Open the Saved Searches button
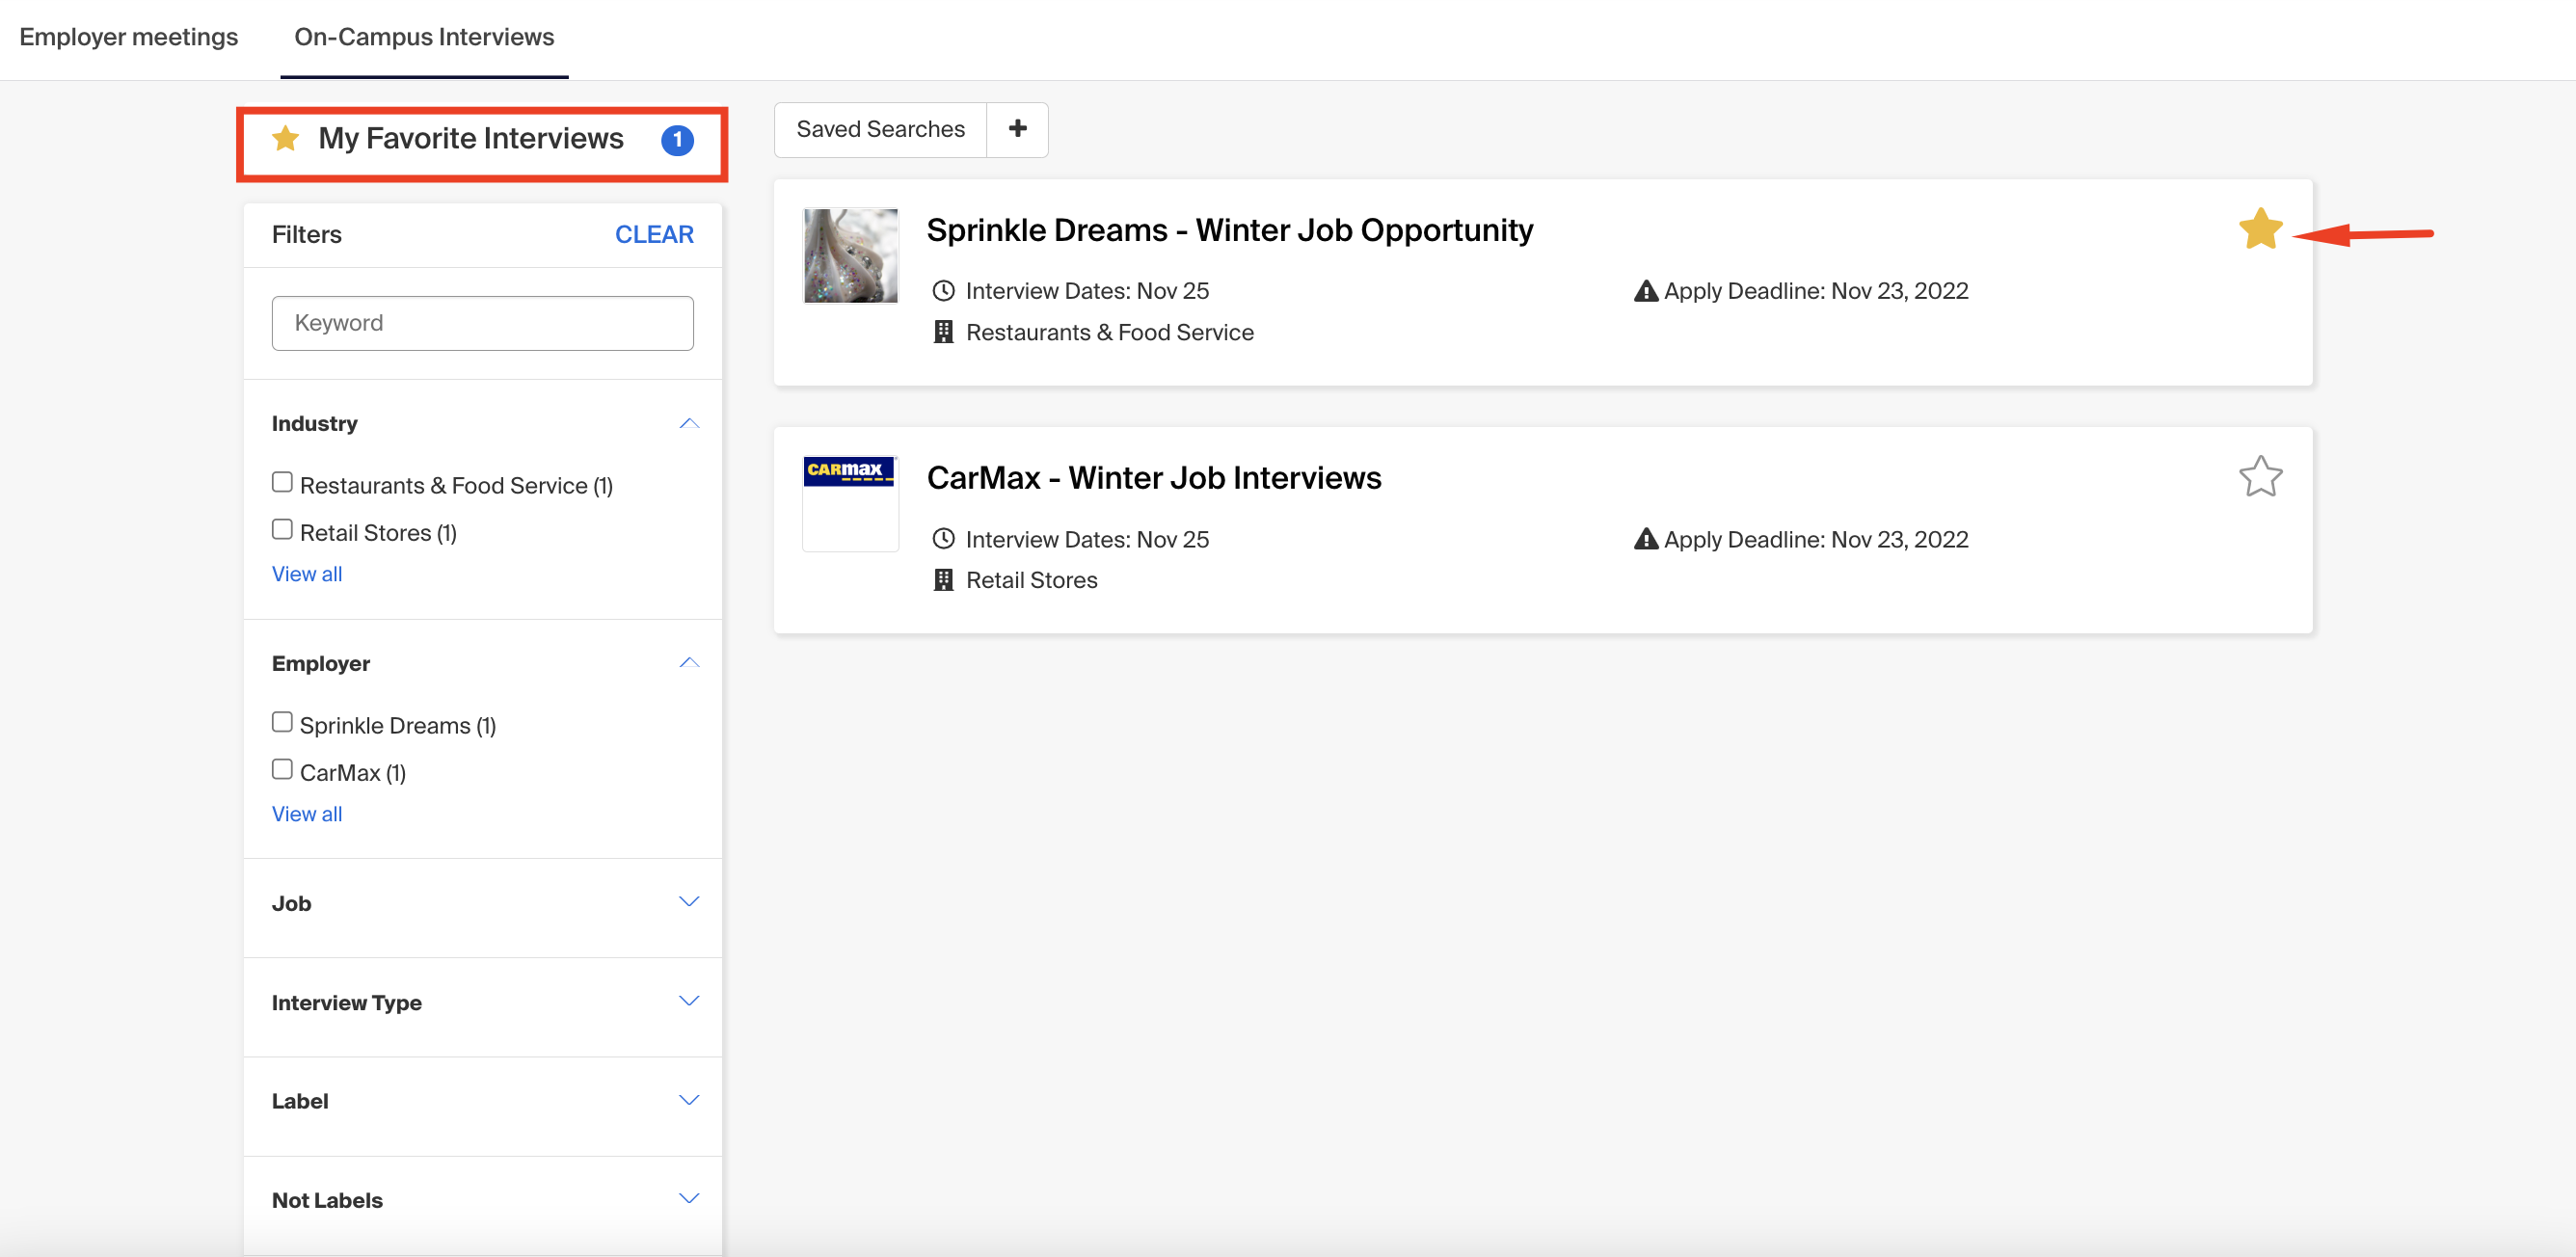Image resolution: width=2576 pixels, height=1257 pixels. click(x=880, y=129)
